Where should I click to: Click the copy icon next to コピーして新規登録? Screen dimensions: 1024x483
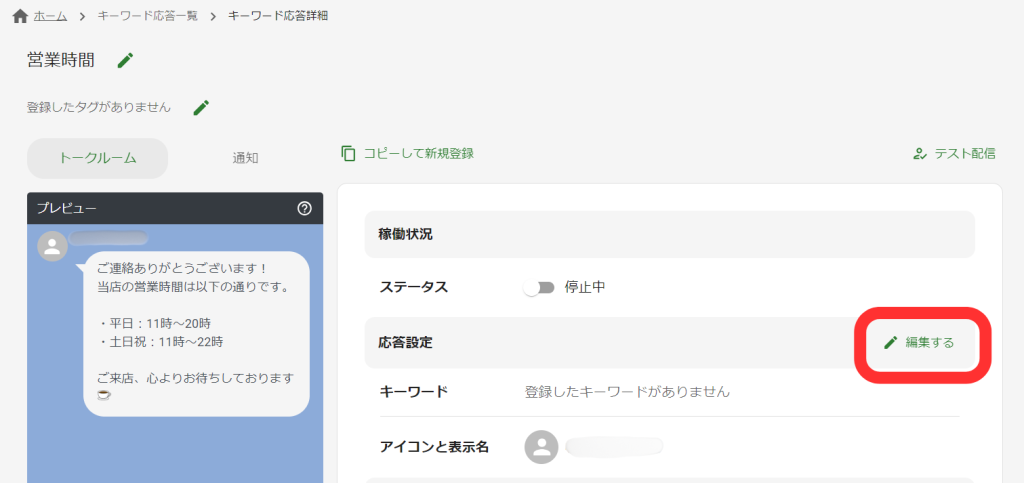point(349,153)
